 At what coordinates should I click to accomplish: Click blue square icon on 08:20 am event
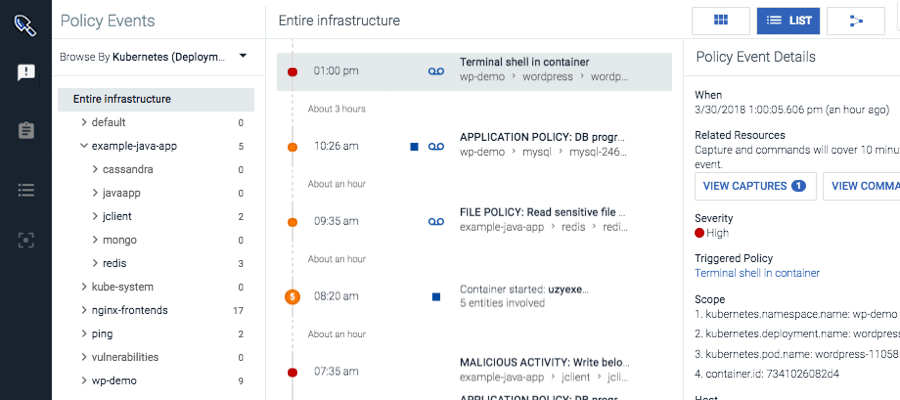pyautogui.click(x=436, y=297)
